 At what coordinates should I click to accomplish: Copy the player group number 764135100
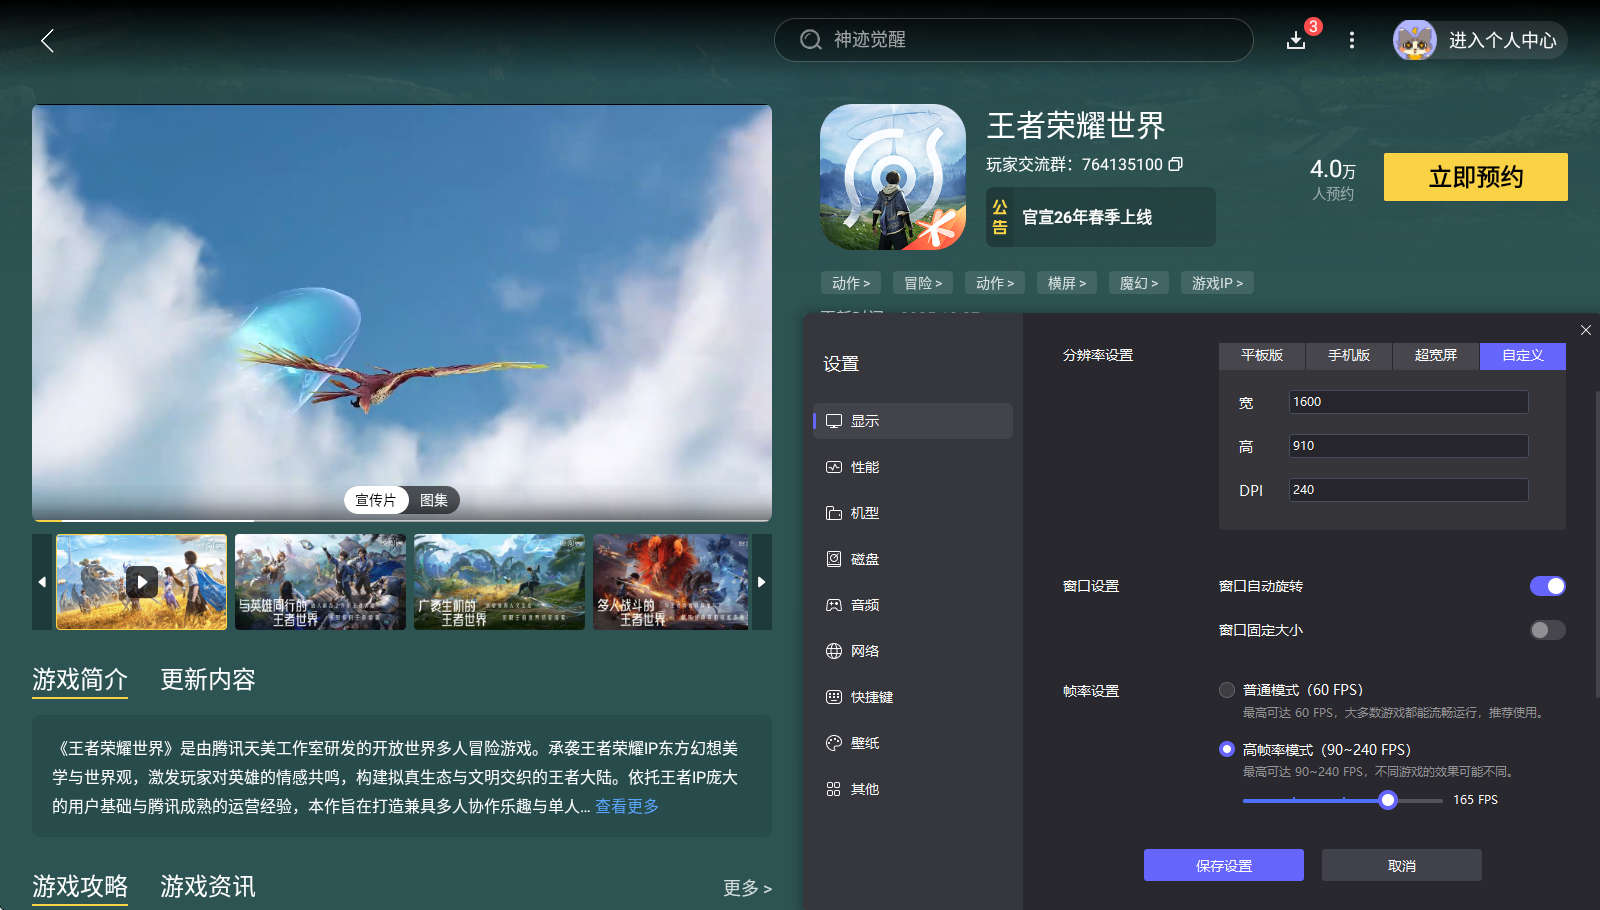(x=1176, y=164)
